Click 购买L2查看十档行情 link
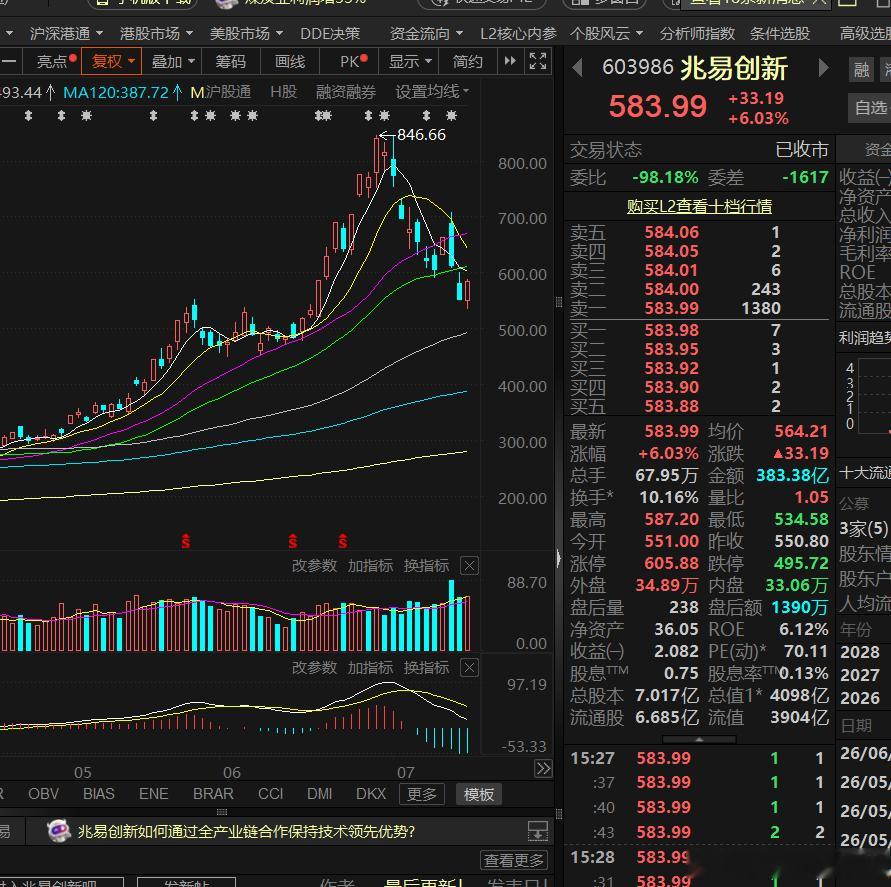891x887 pixels. tap(699, 206)
